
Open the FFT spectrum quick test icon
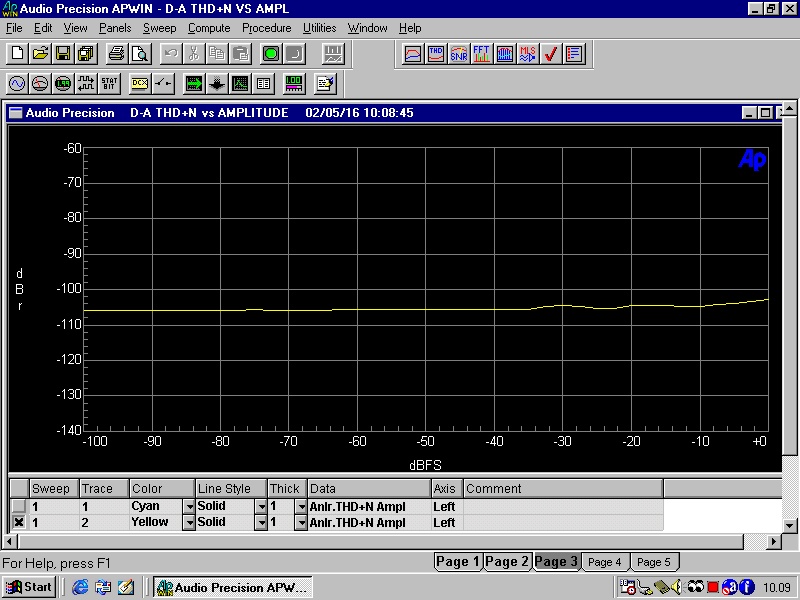click(482, 54)
